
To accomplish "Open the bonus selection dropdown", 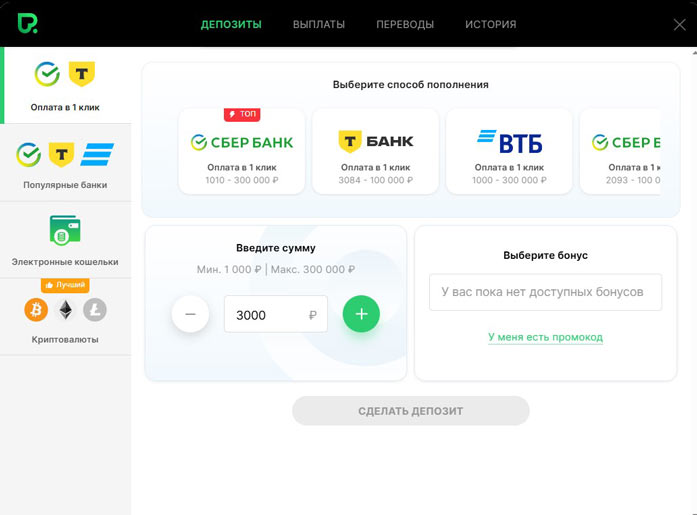I will tap(545, 293).
